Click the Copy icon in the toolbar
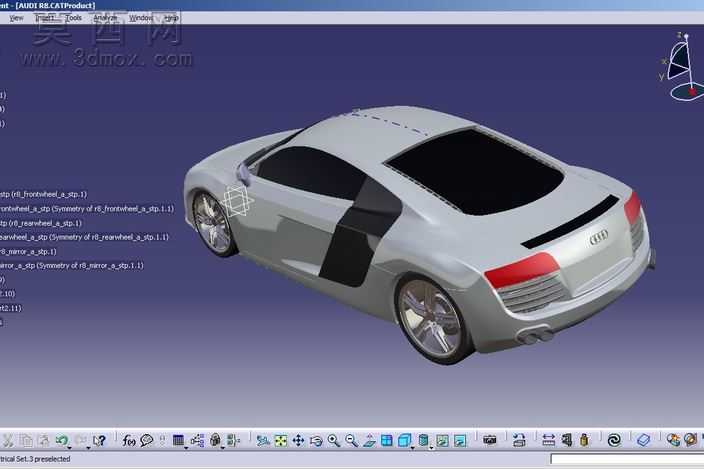The height and width of the screenshot is (469, 704). 26,440
